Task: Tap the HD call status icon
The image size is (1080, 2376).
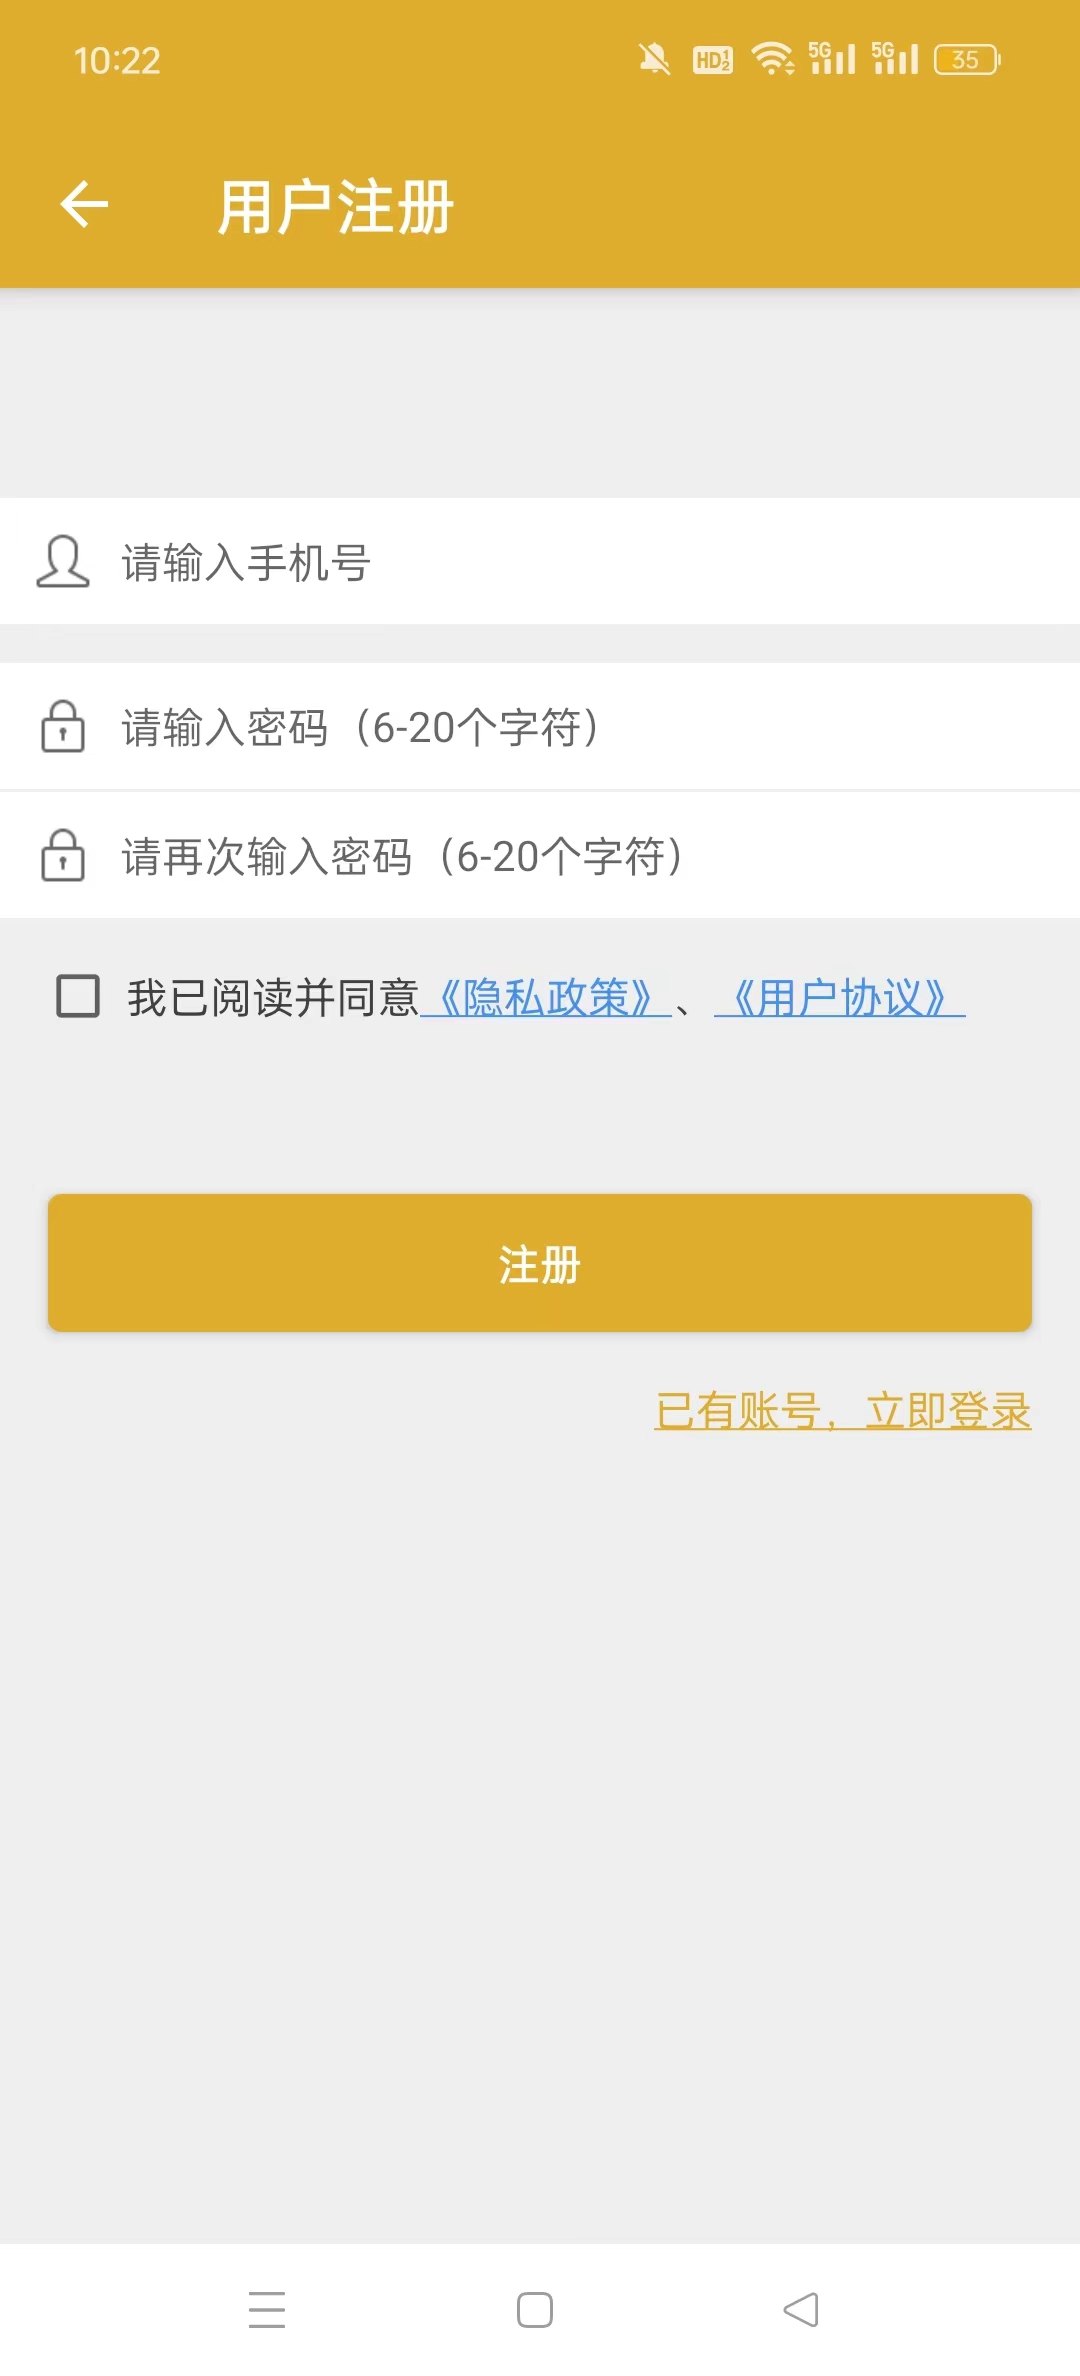Action: coord(713,60)
